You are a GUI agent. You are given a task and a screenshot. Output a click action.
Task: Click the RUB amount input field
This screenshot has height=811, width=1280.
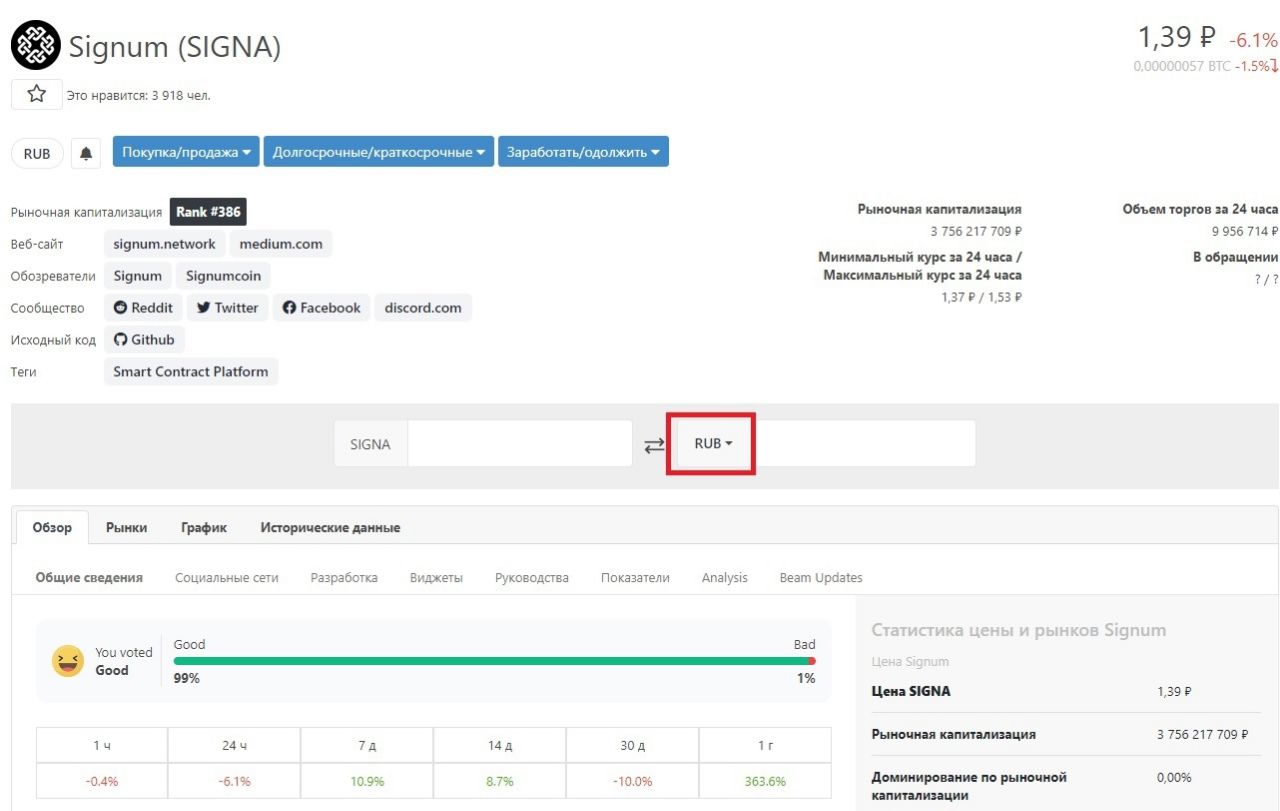863,443
